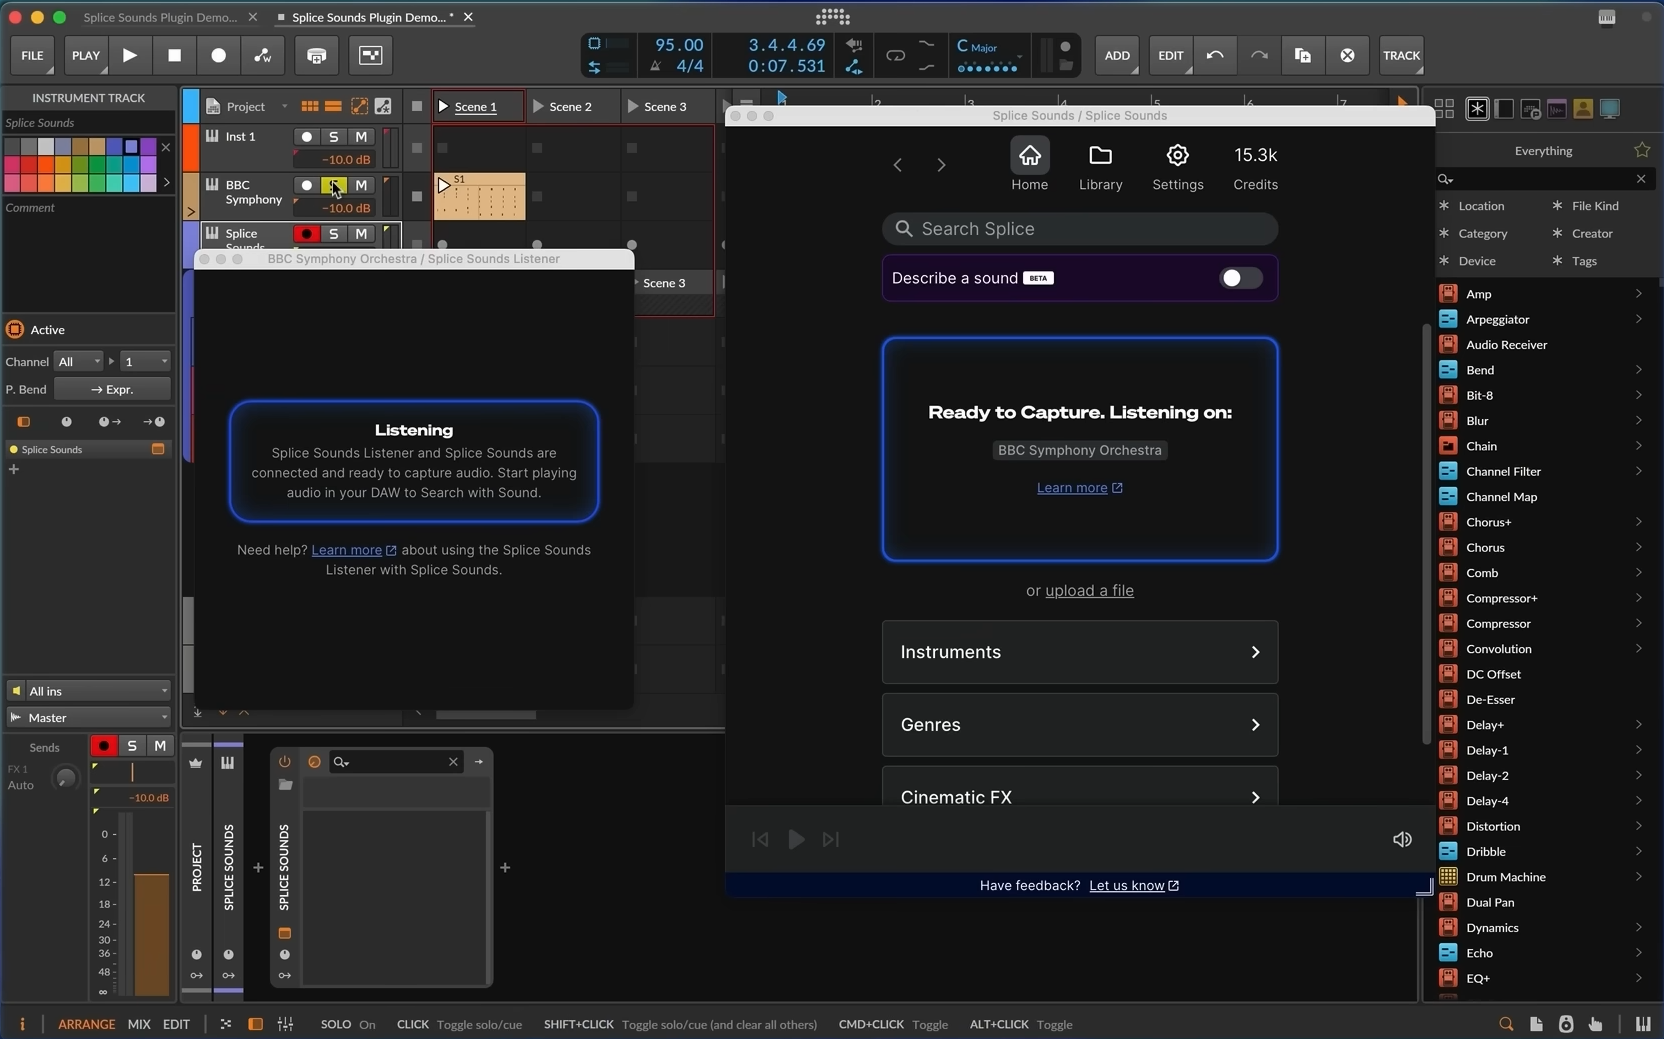1664x1039 pixels.
Task: Open the Channel All dropdown
Action: tap(80, 361)
